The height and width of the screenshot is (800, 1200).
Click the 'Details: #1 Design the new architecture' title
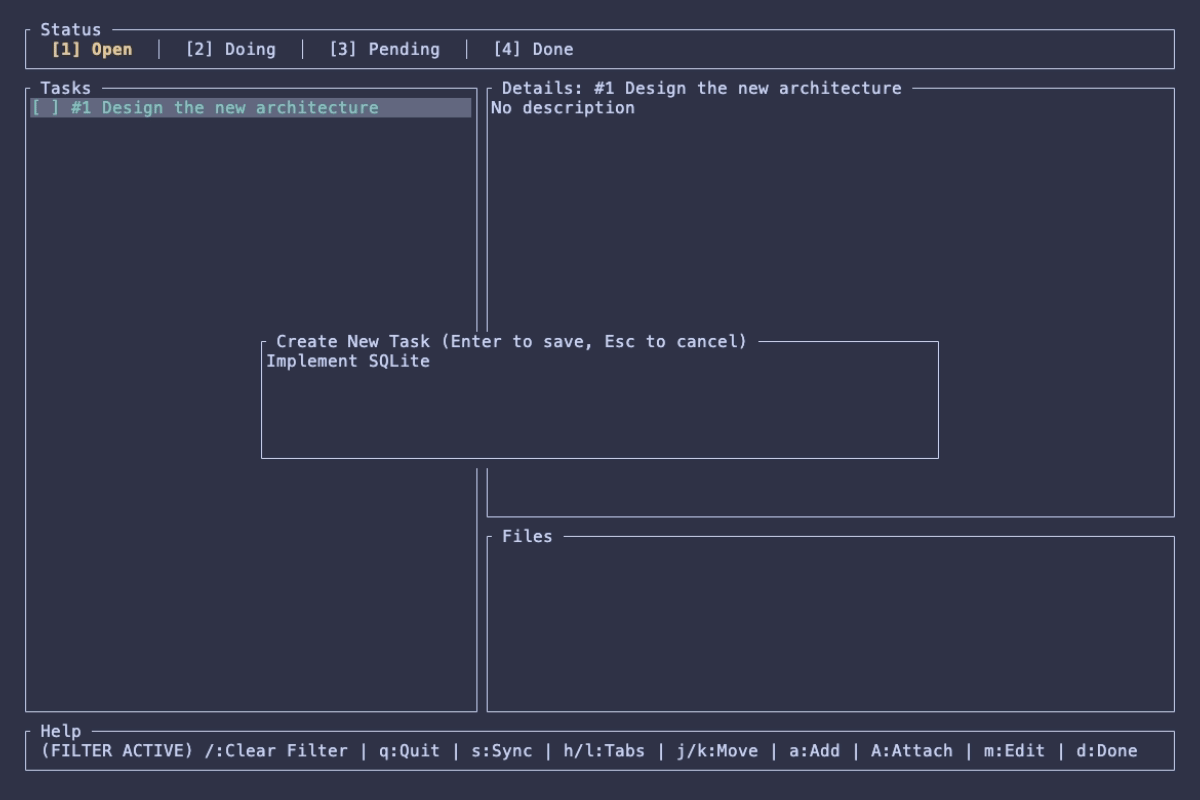coord(701,88)
